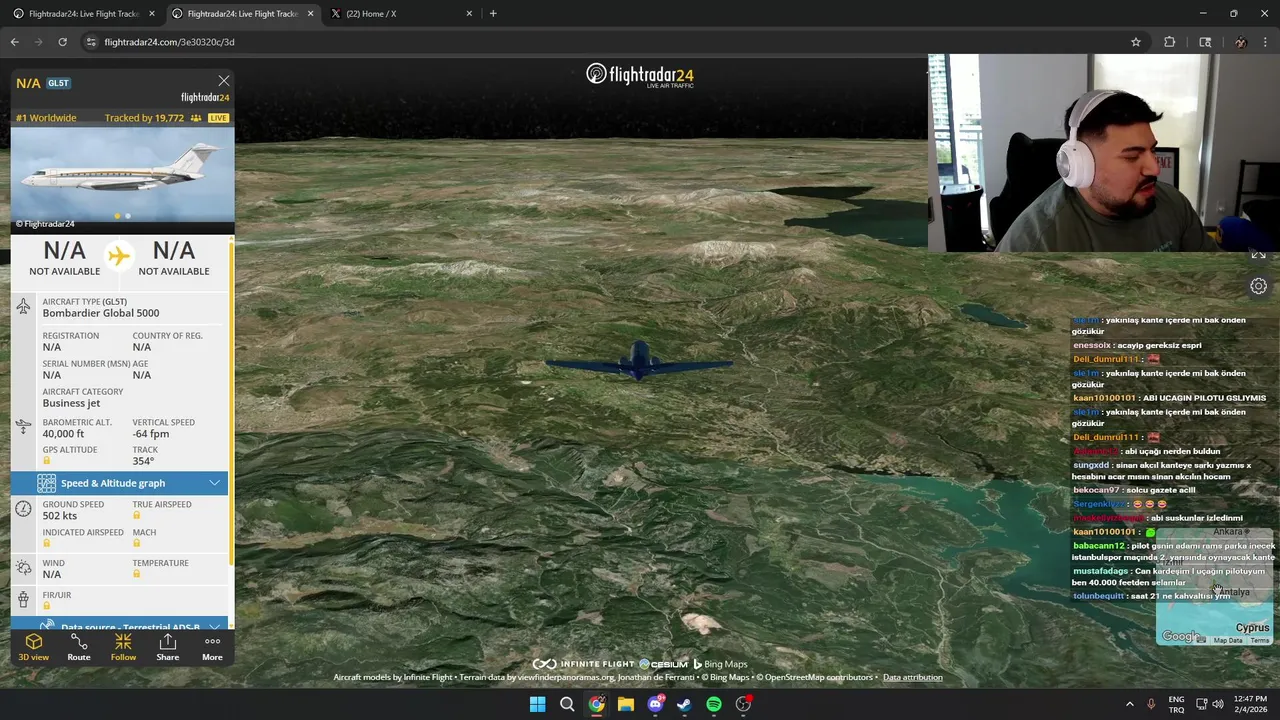
Task: Click the lock under True Airspeed
Action: pos(137,516)
